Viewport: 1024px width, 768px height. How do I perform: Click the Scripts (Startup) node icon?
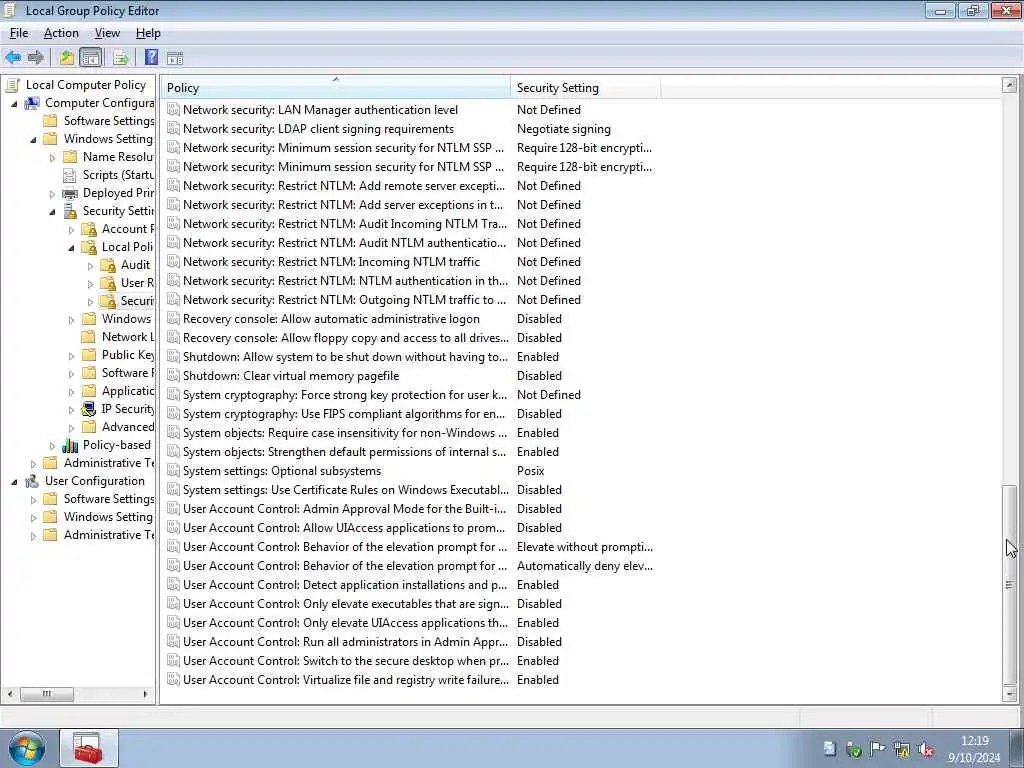click(x=70, y=175)
